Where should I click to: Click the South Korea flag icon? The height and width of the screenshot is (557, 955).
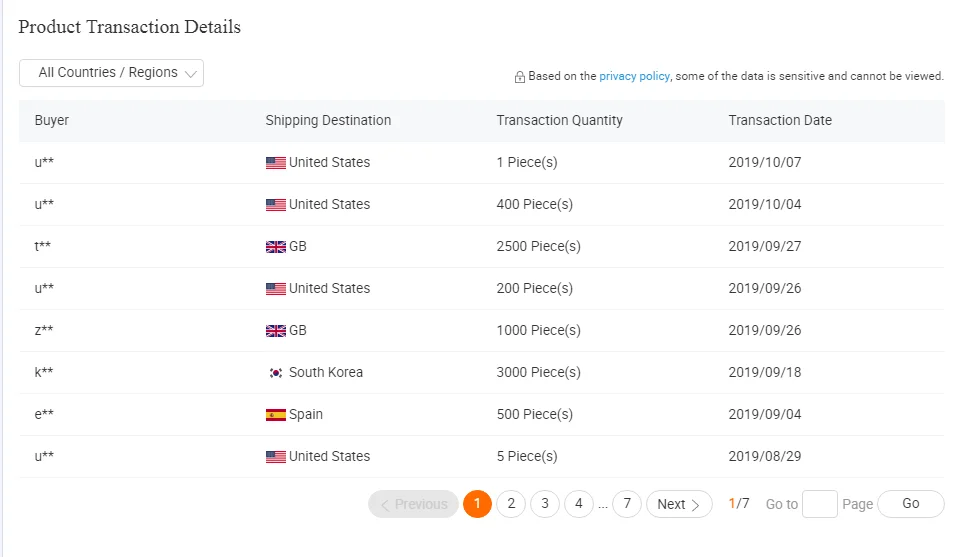[x=276, y=373]
